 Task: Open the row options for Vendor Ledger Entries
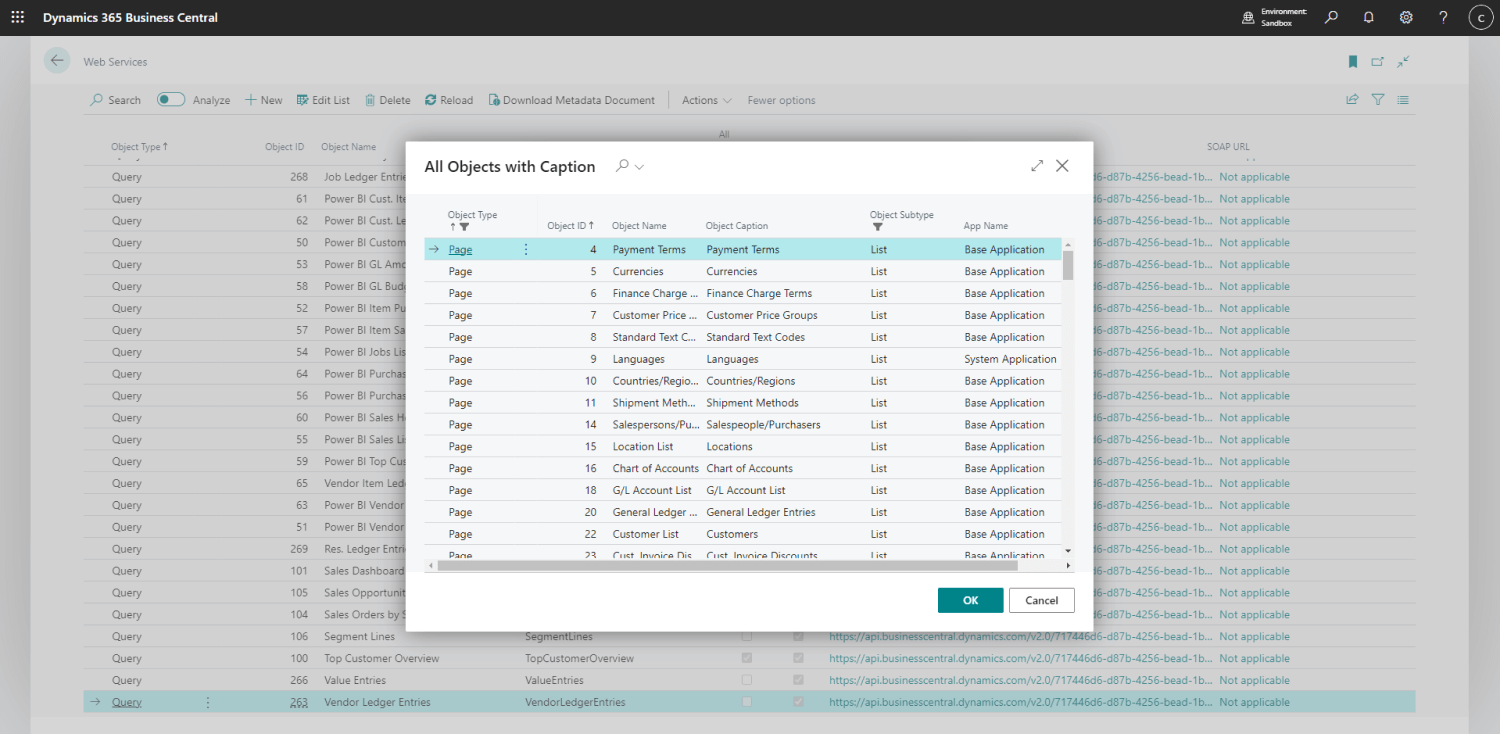click(208, 702)
